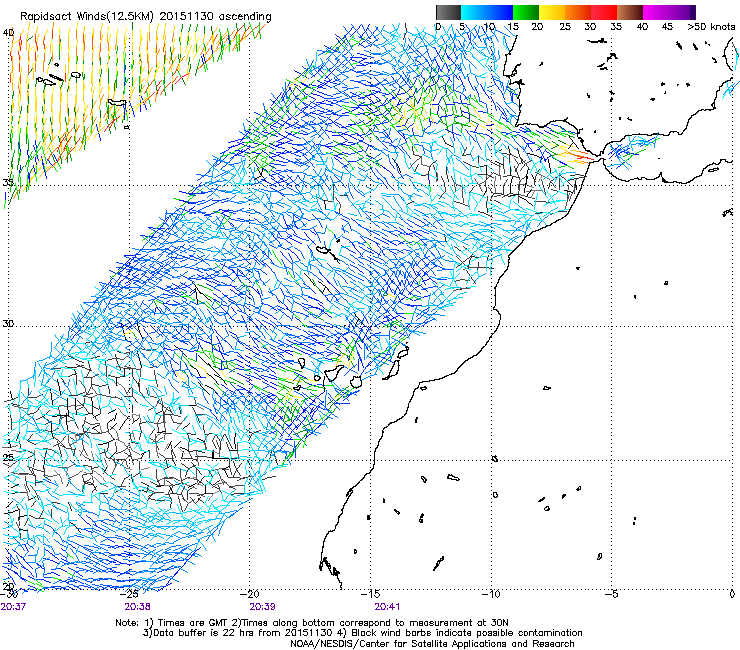Click the longitude -10 axis label
Screen dimensions: 740x650
[491, 594]
